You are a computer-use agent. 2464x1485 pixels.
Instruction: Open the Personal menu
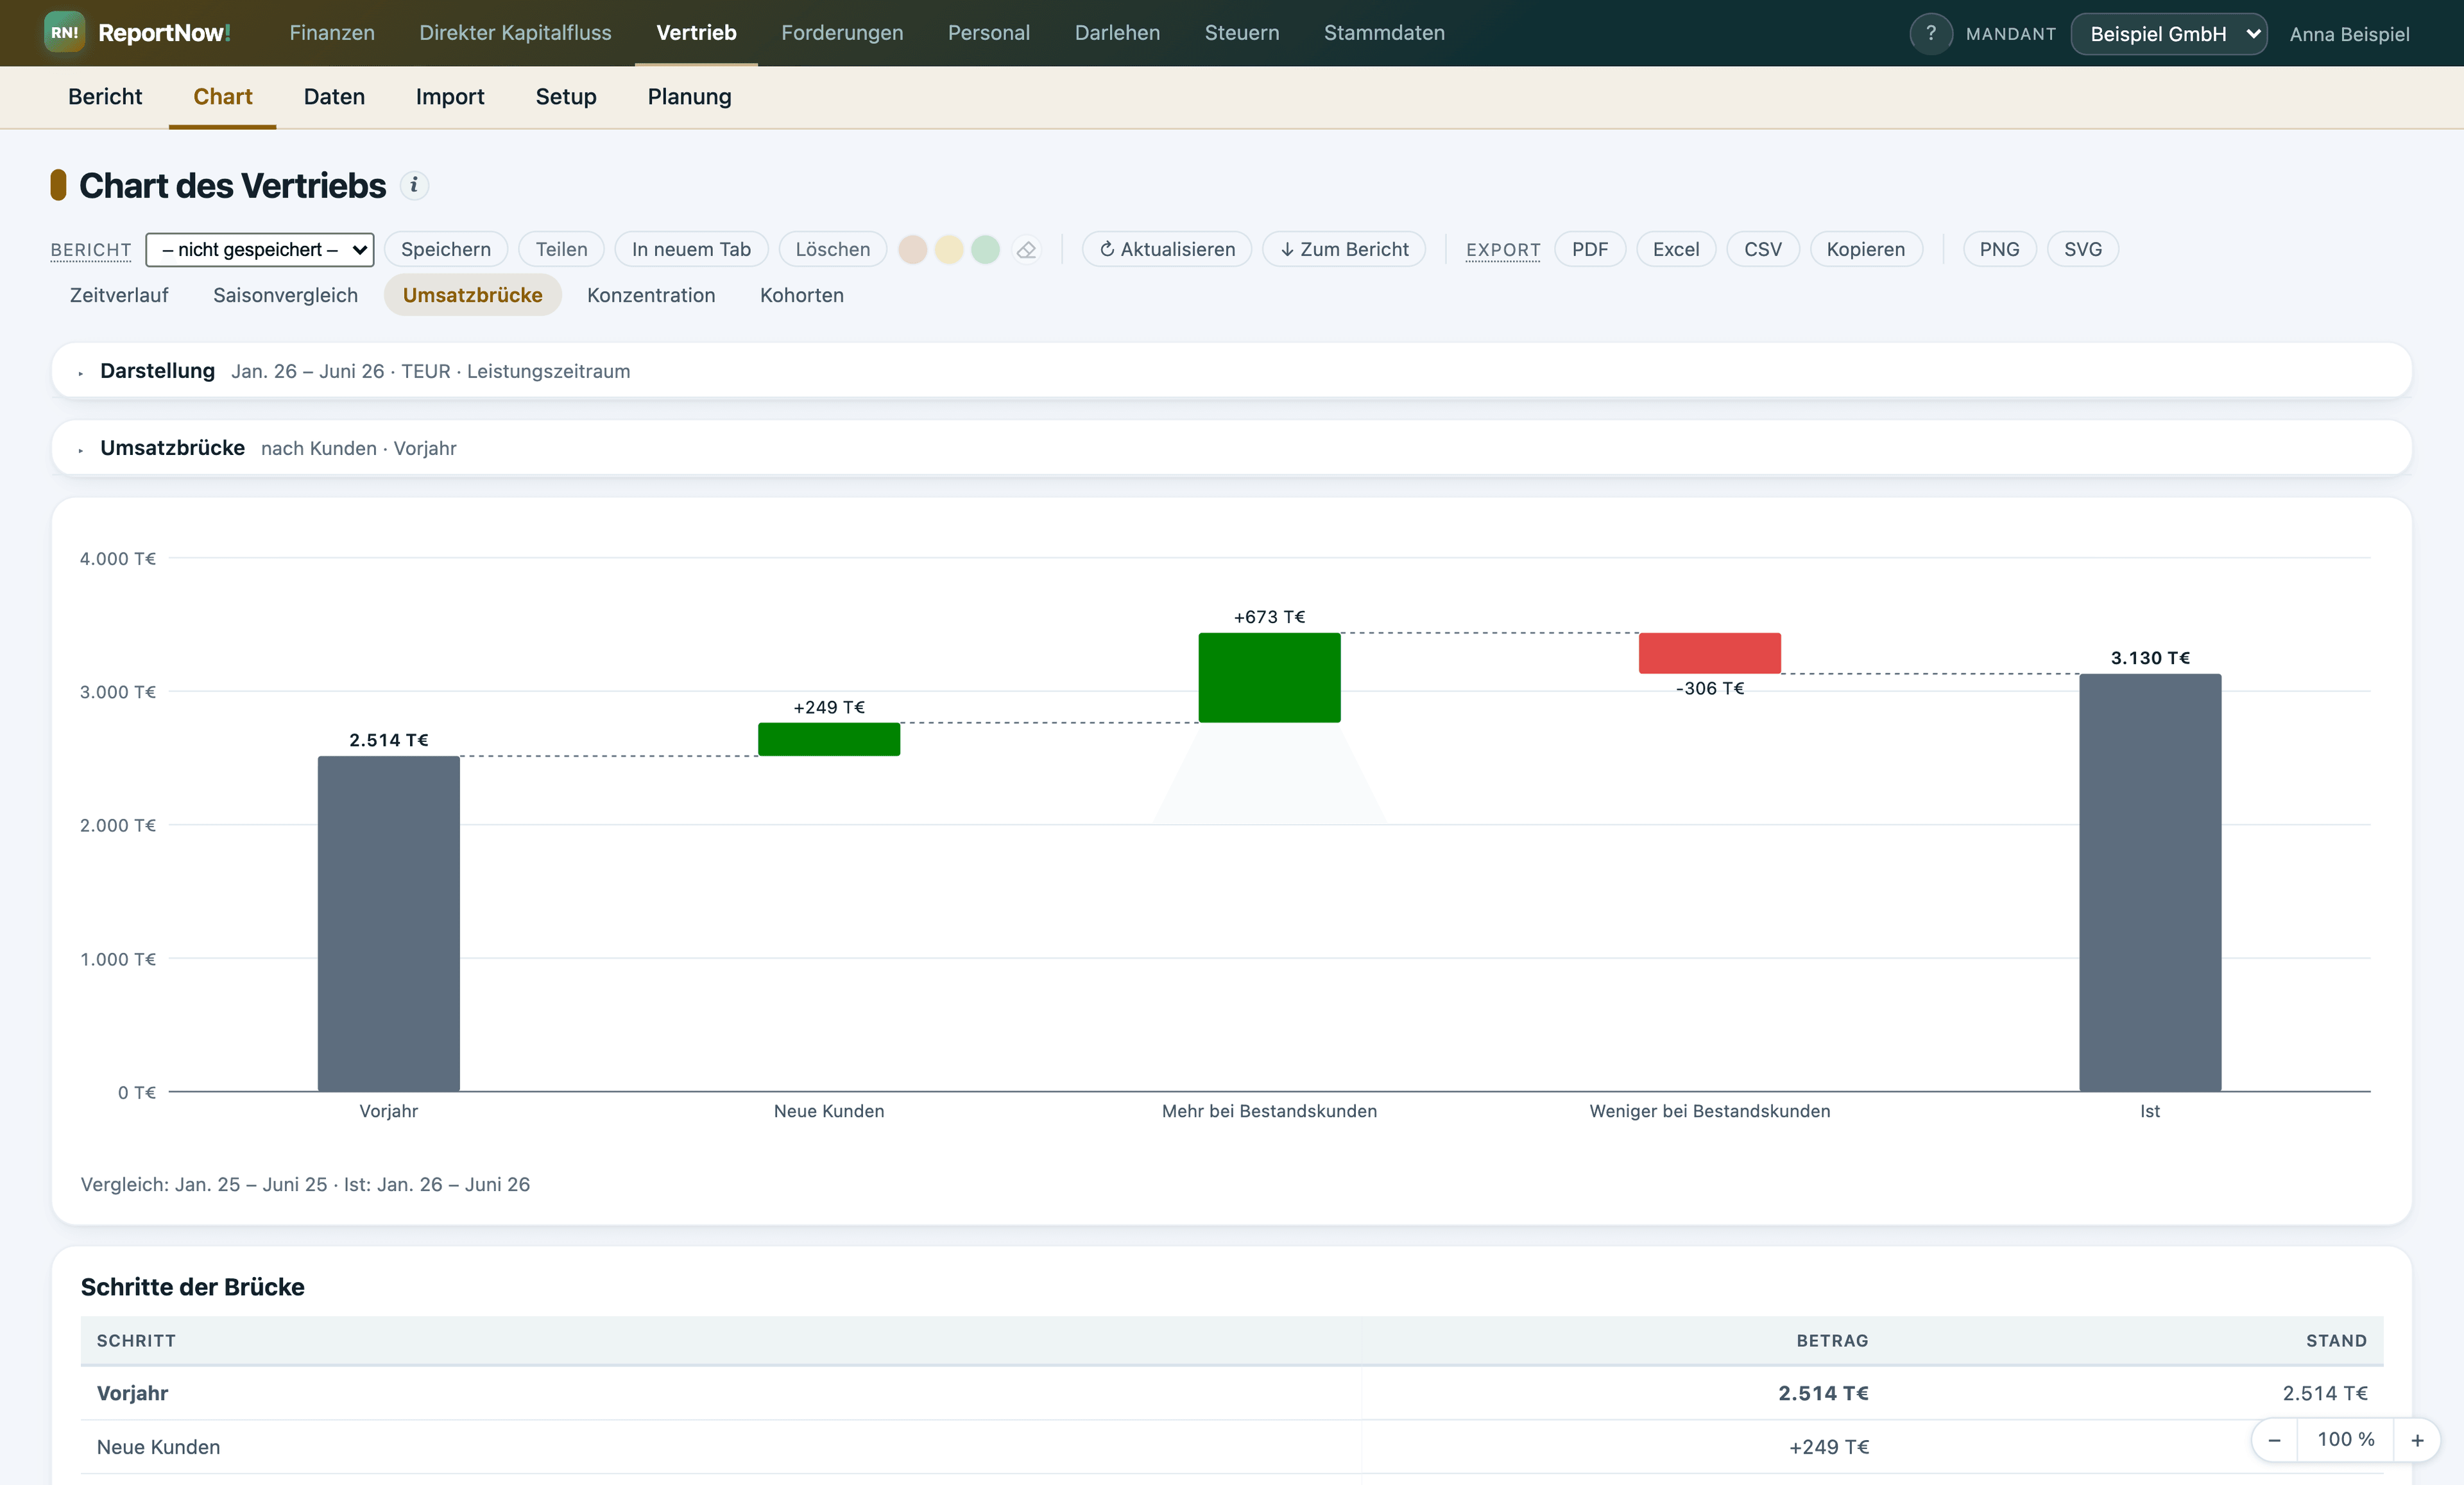[989, 33]
